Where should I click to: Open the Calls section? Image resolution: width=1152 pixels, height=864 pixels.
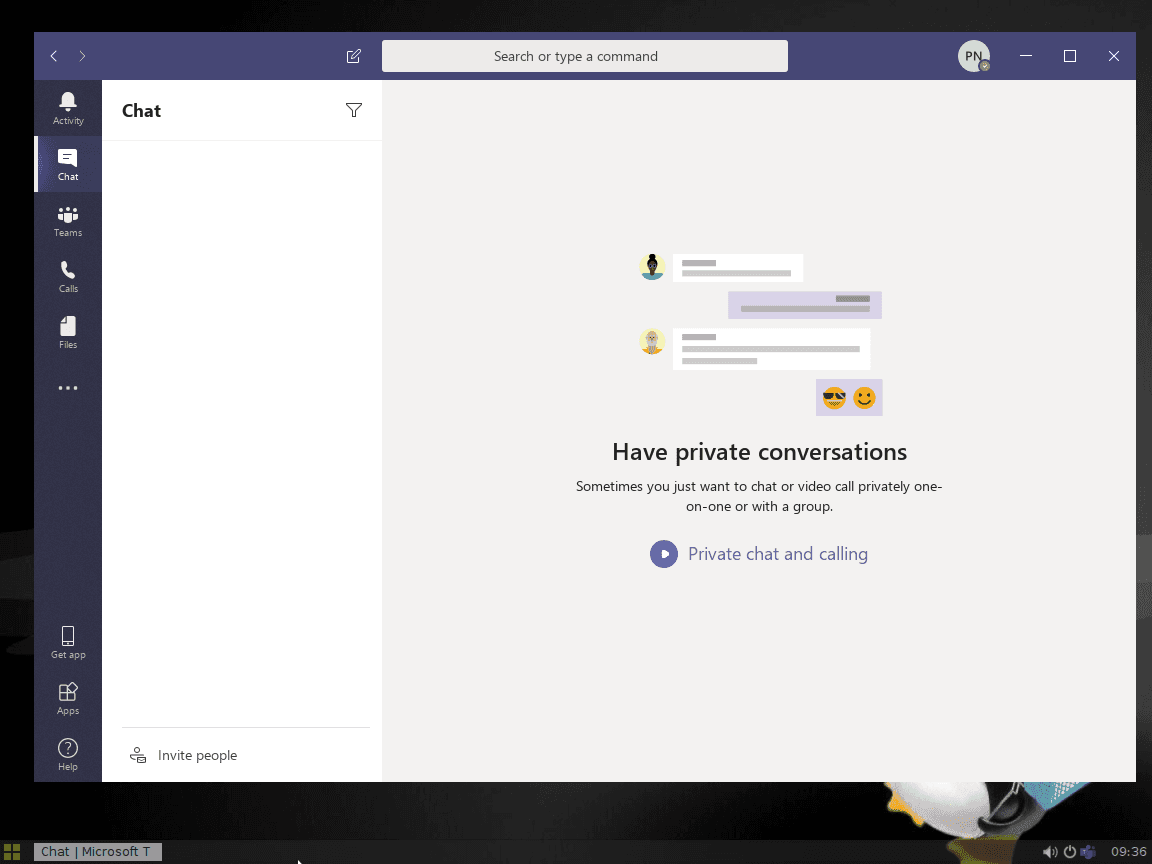point(67,276)
